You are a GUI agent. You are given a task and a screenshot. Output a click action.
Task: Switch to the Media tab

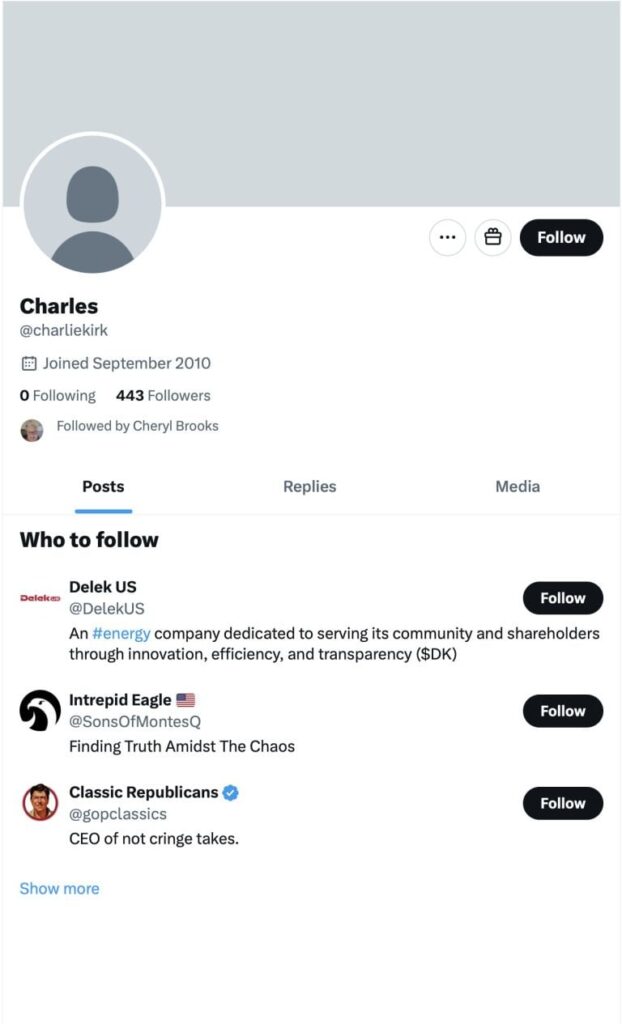[x=517, y=487]
